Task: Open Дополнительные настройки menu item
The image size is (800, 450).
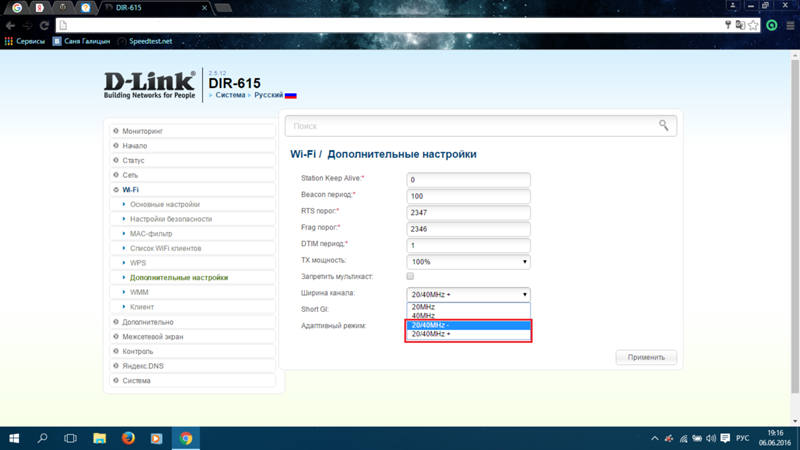Action: pyautogui.click(x=192, y=278)
